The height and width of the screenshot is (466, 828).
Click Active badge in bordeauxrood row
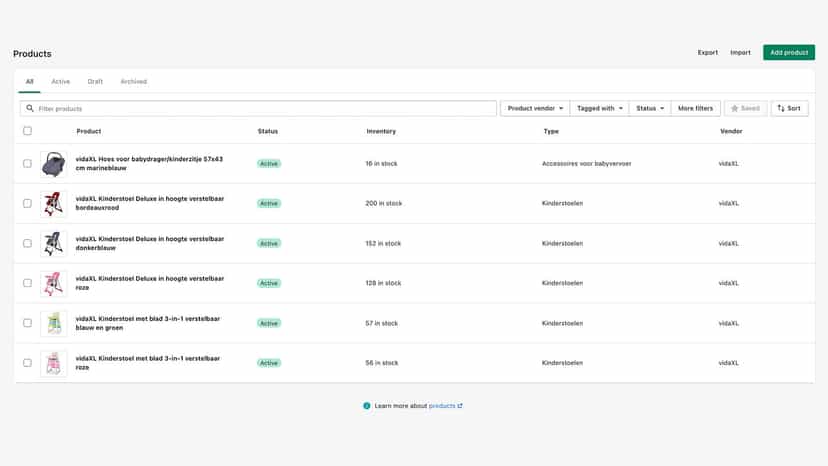tap(269, 203)
